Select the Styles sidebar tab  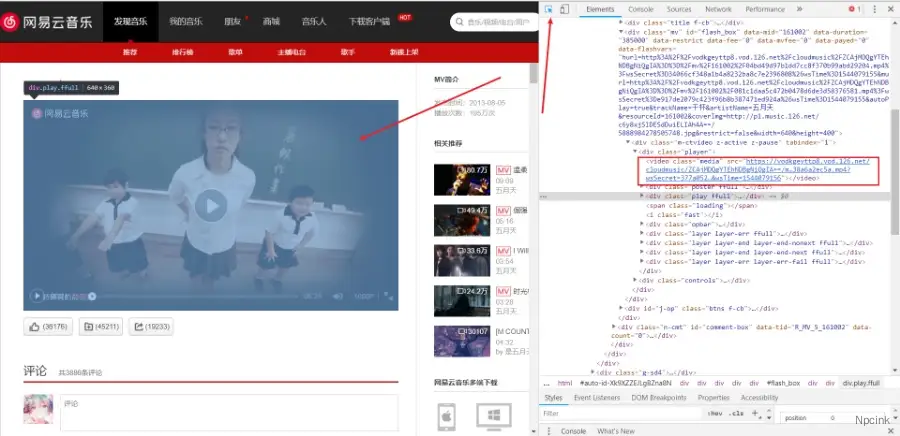(553, 398)
